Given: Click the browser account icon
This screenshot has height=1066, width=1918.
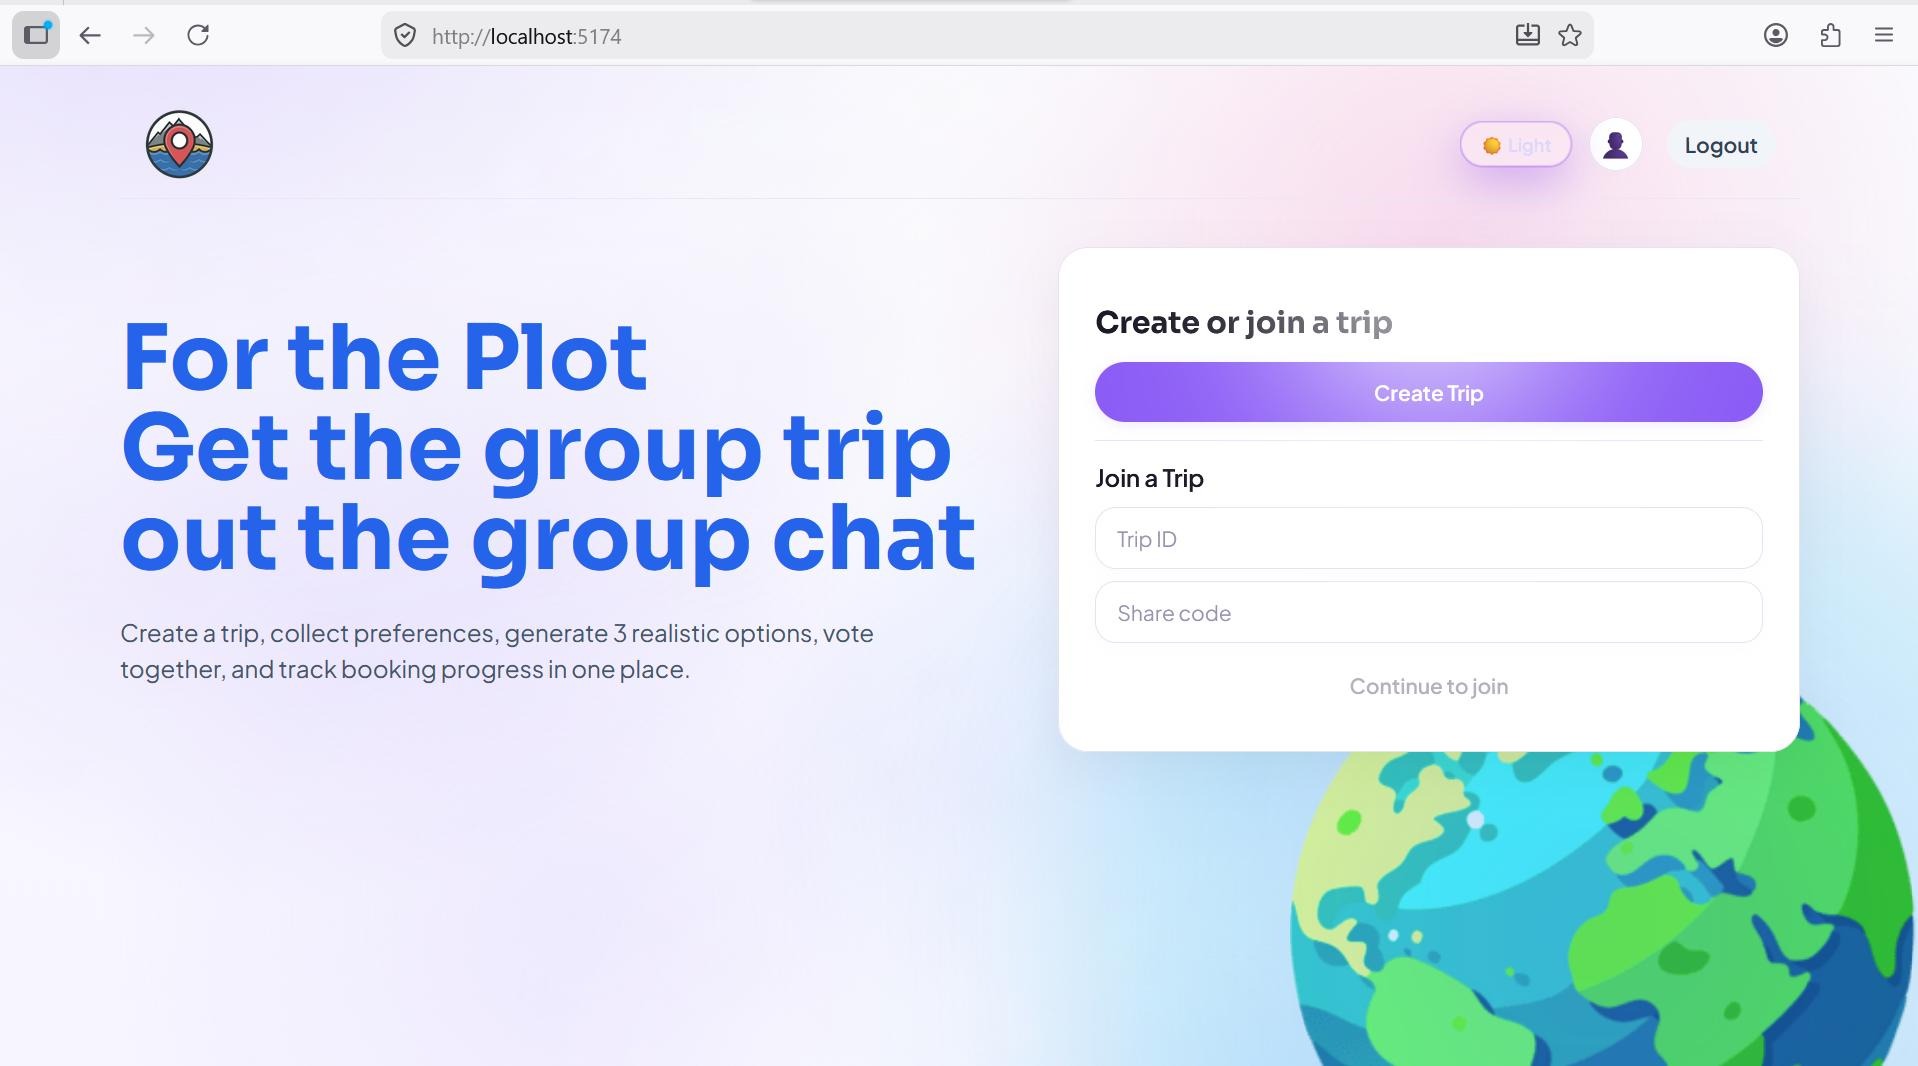Looking at the screenshot, I should 1776,36.
